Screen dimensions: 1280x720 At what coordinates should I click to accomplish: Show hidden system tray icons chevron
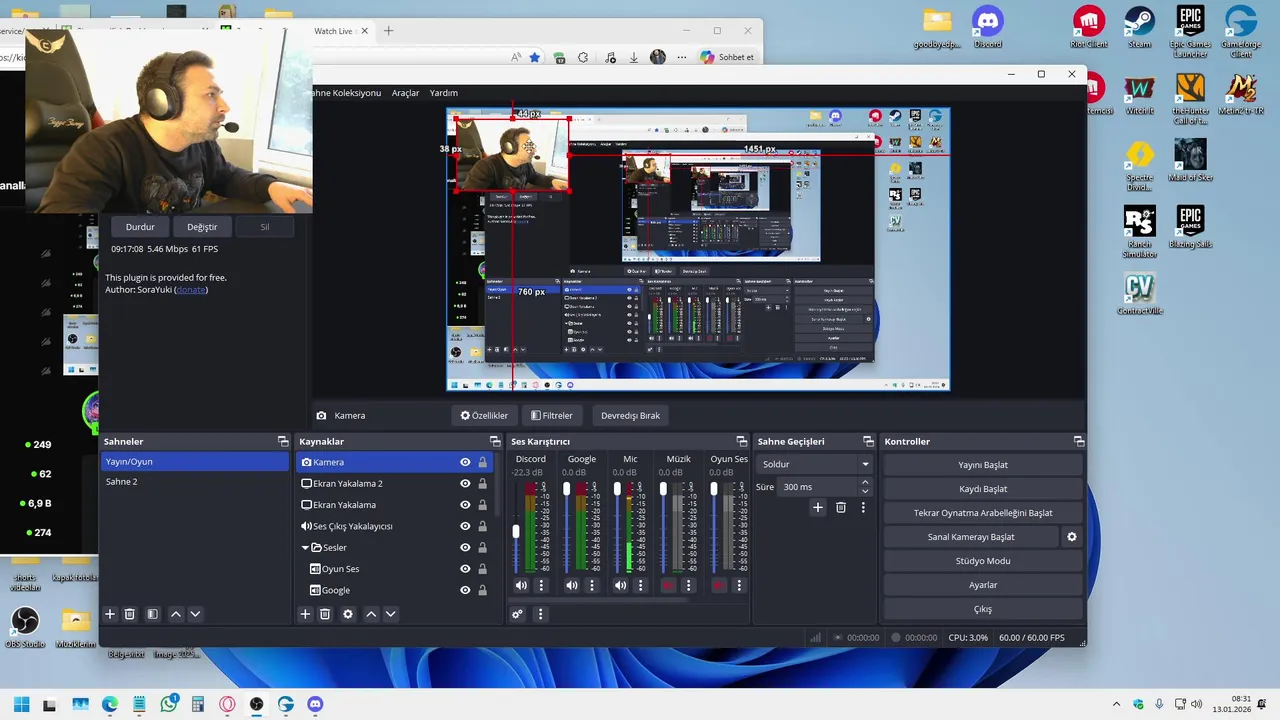coord(1116,704)
